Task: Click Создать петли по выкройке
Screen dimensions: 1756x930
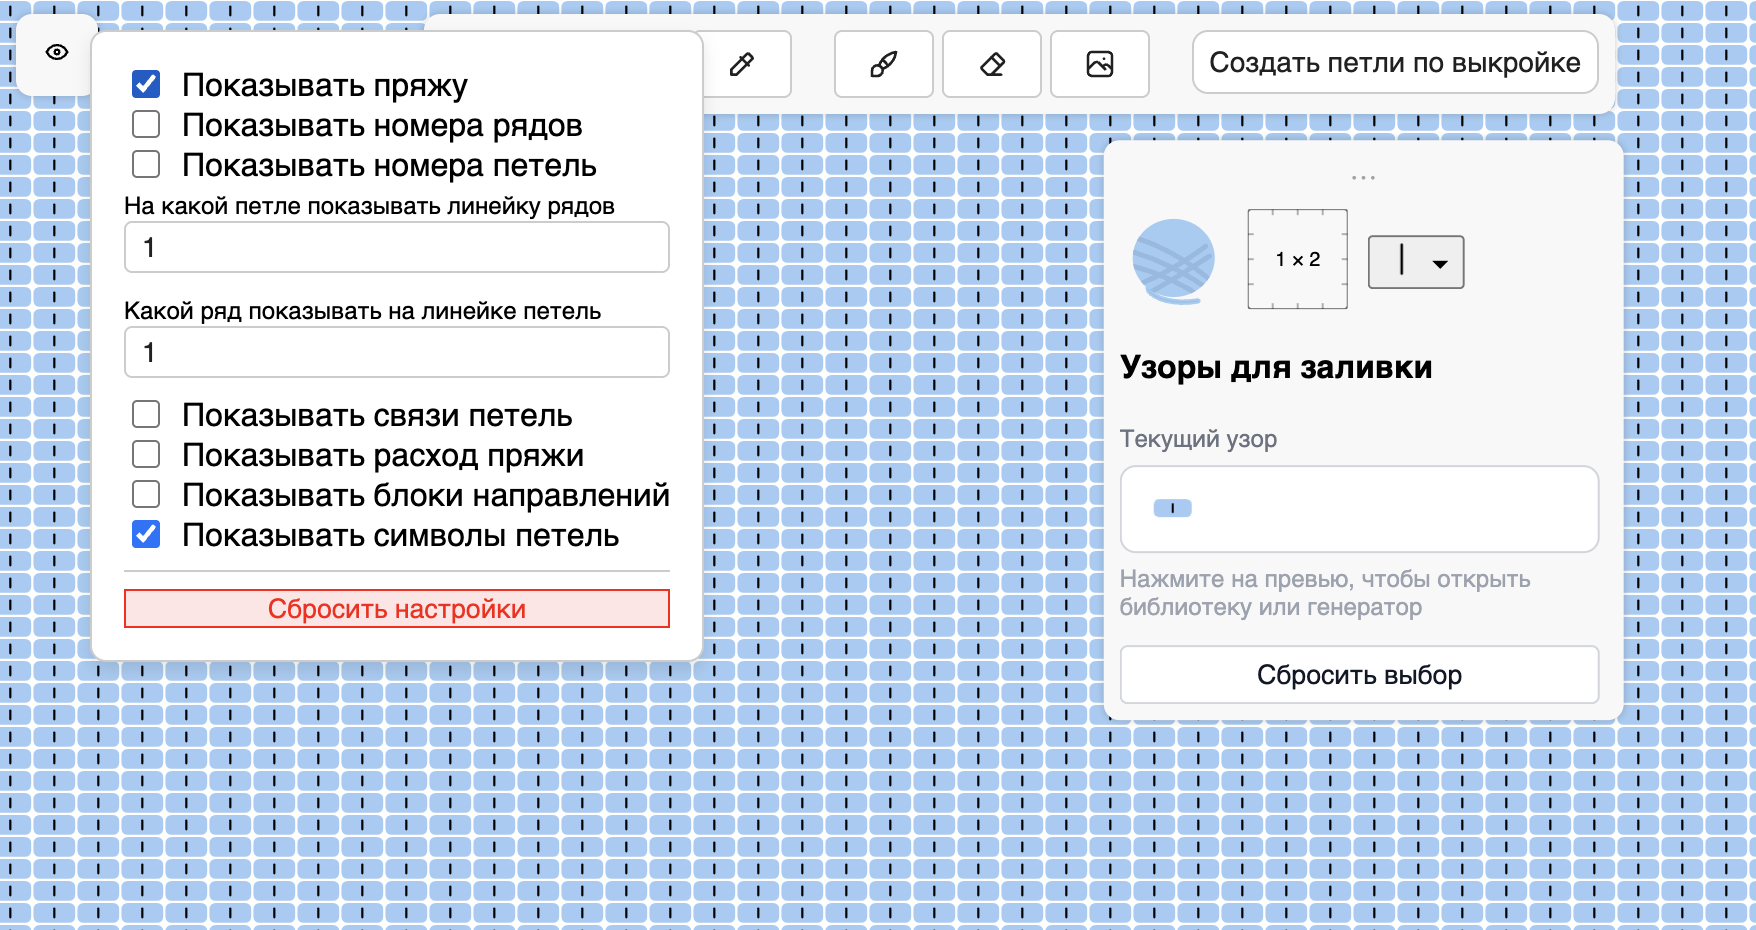Action: tap(1395, 62)
